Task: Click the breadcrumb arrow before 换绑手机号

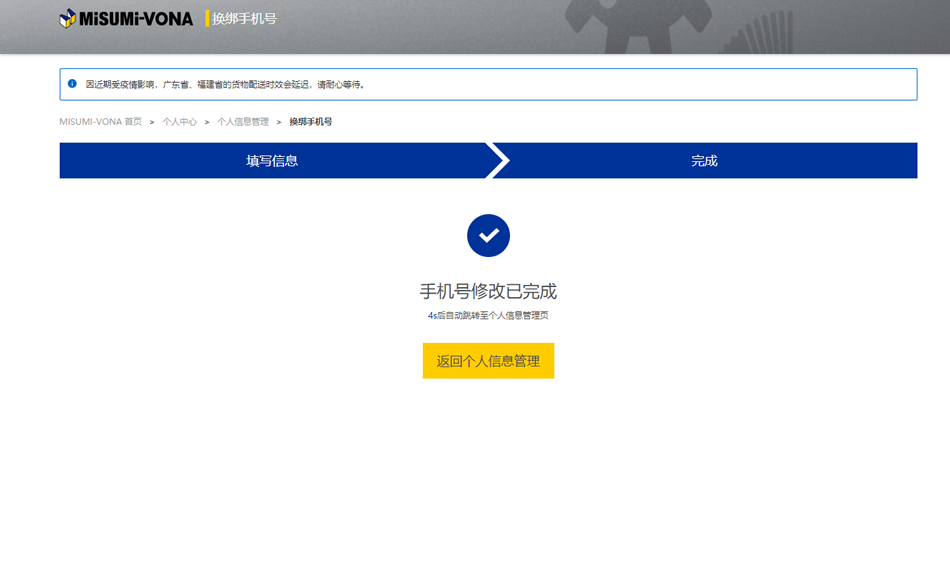Action: (279, 122)
